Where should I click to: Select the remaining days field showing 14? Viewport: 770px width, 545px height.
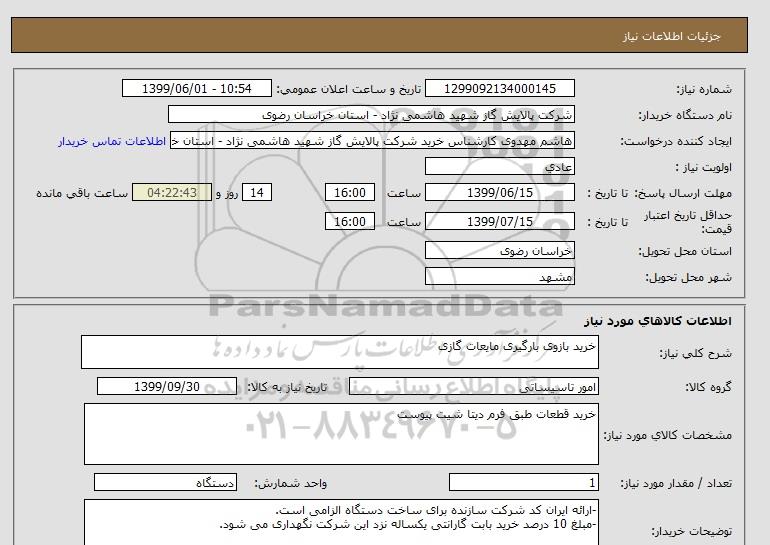[257, 192]
